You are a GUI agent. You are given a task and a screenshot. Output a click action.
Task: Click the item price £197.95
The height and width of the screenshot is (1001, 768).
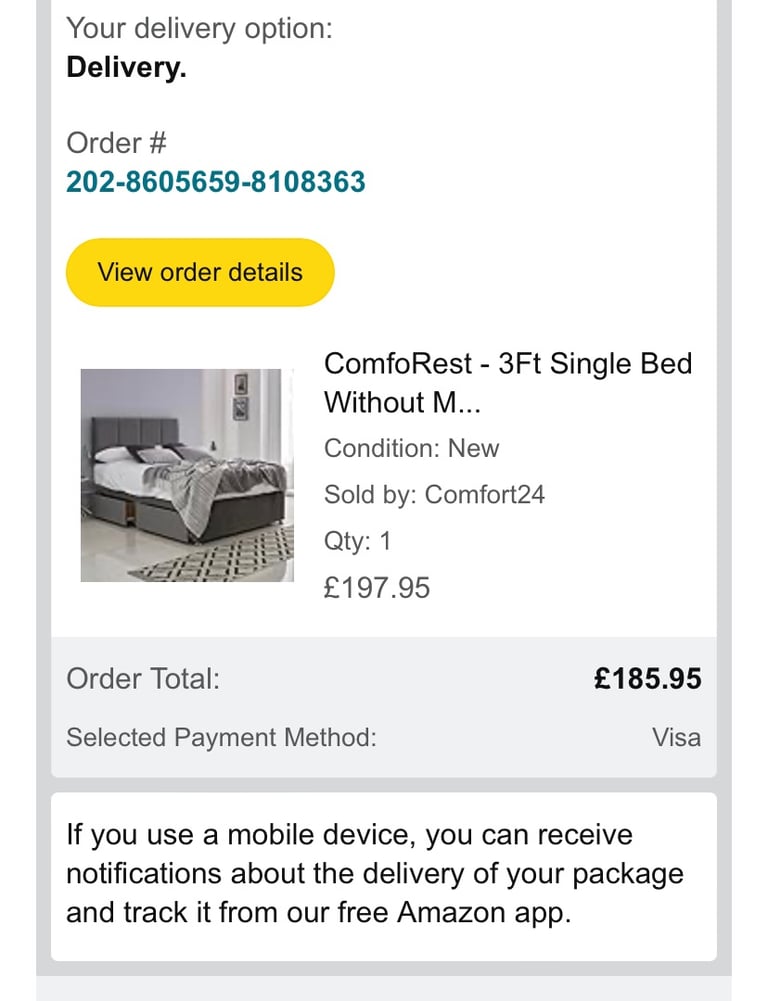tap(377, 587)
